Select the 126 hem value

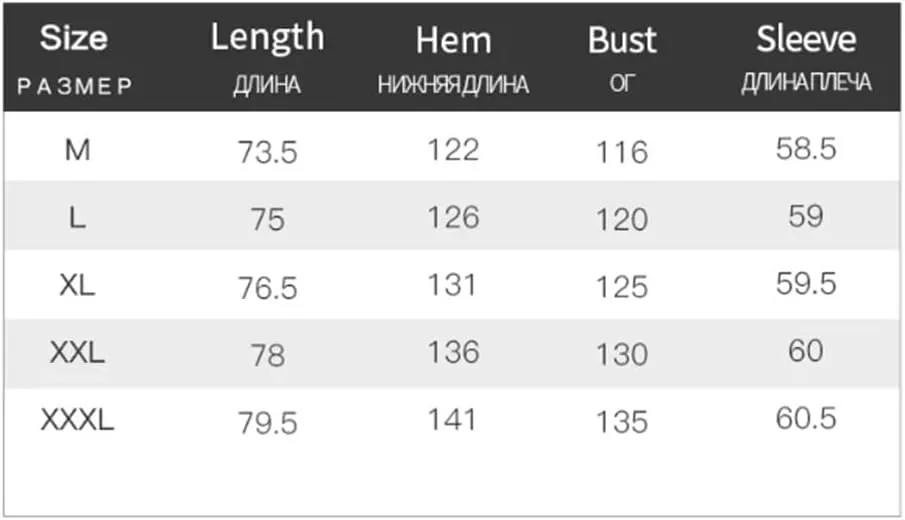click(x=454, y=218)
